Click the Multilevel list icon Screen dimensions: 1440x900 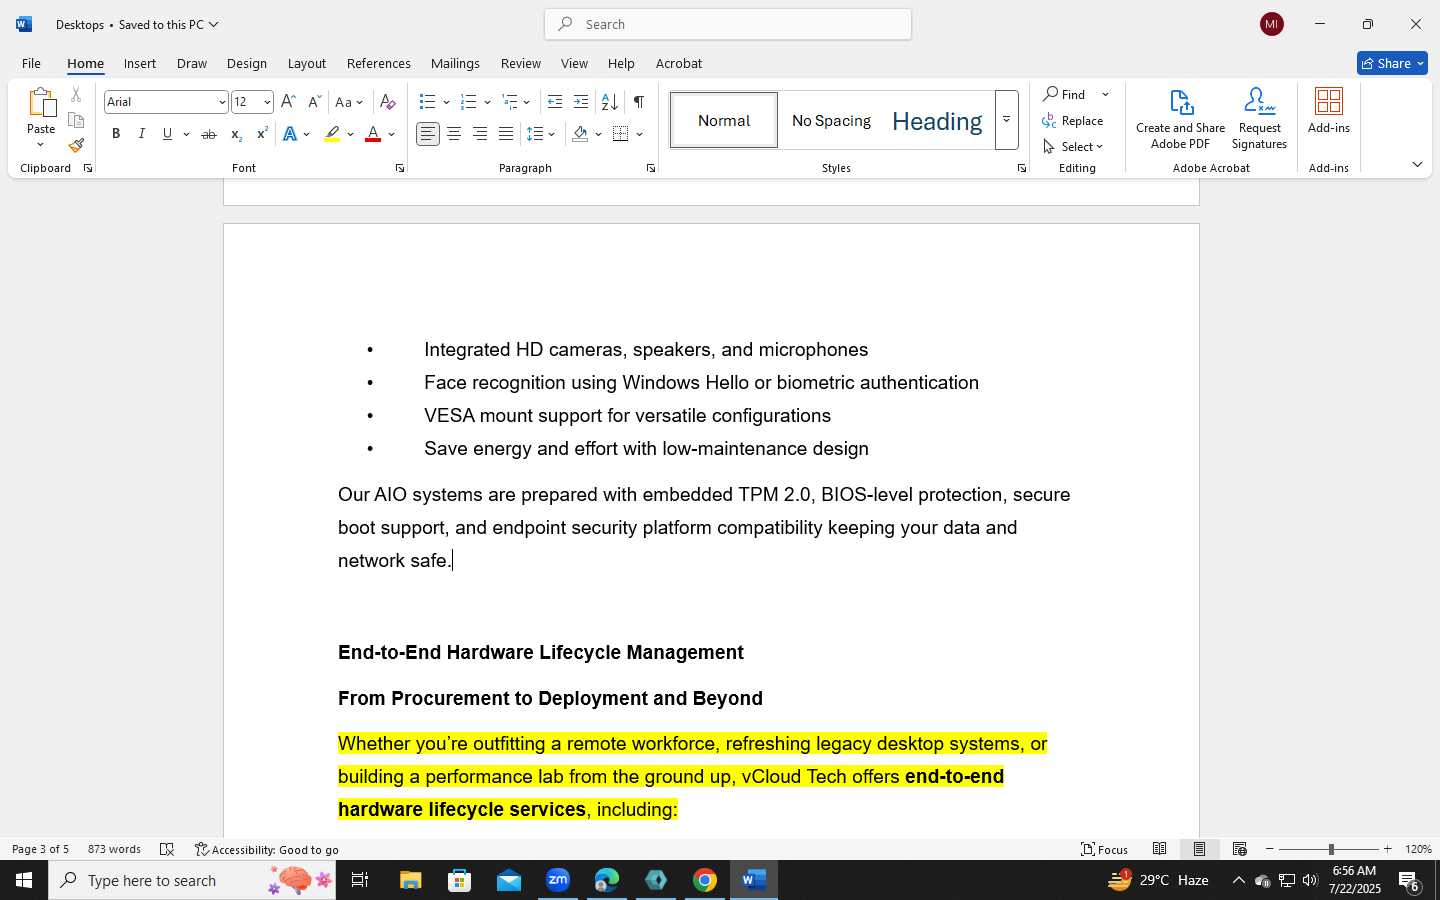point(509,102)
